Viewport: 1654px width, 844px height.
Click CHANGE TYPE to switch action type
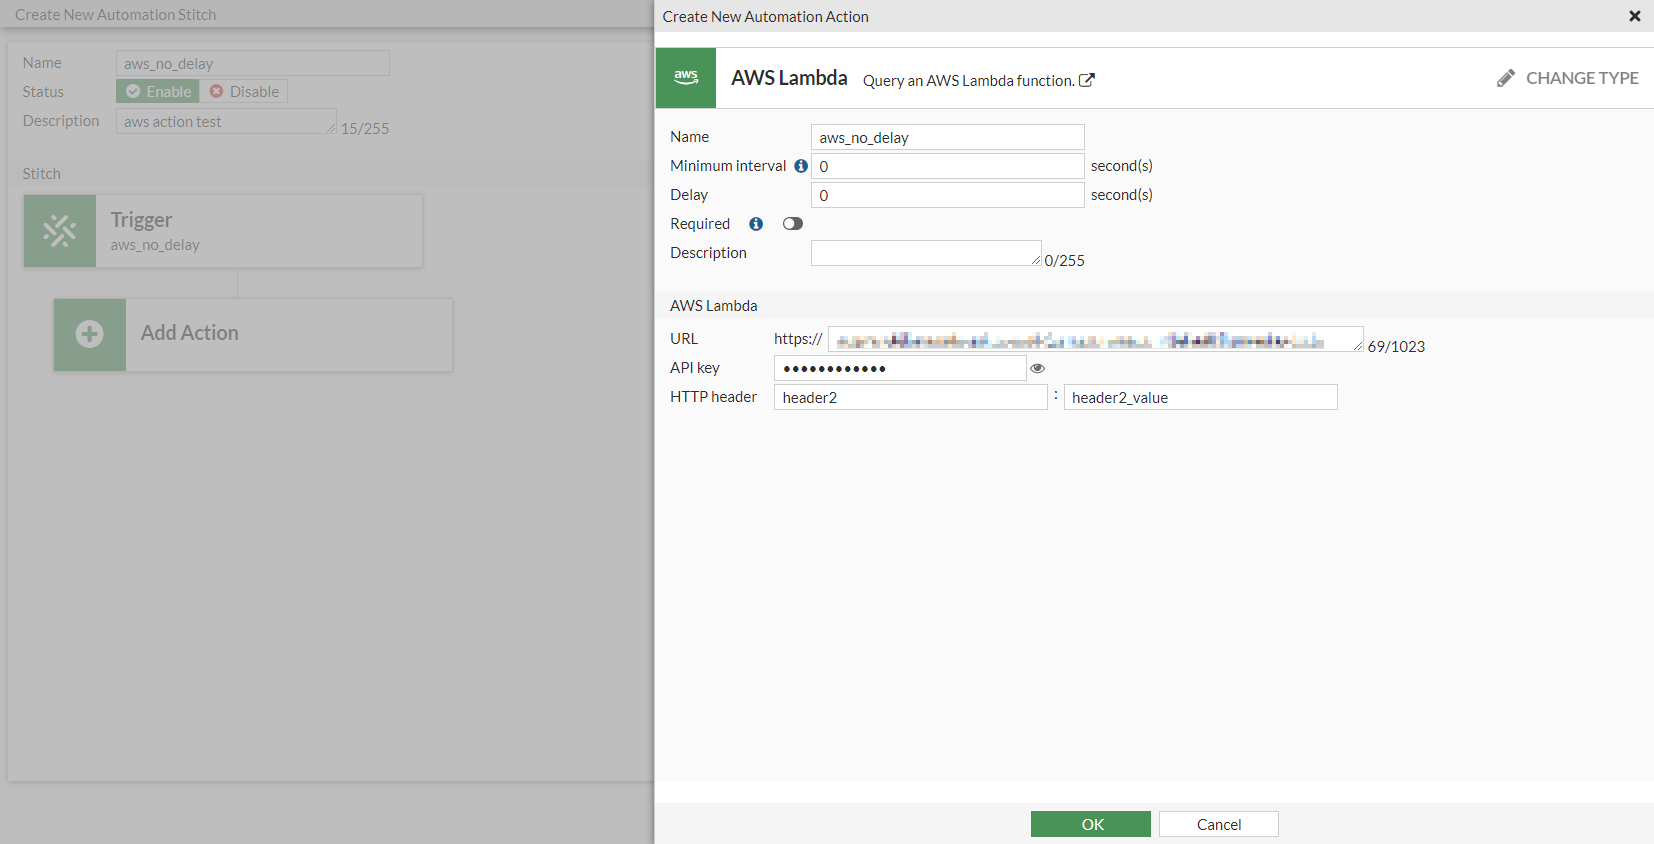(x=1567, y=78)
